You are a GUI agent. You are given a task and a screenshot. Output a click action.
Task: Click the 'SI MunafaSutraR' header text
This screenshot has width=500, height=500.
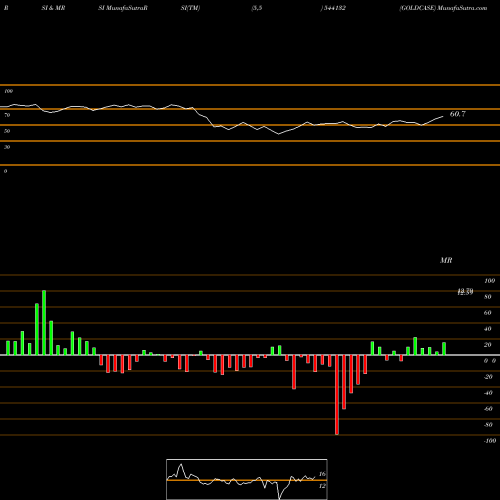click(x=123, y=8)
